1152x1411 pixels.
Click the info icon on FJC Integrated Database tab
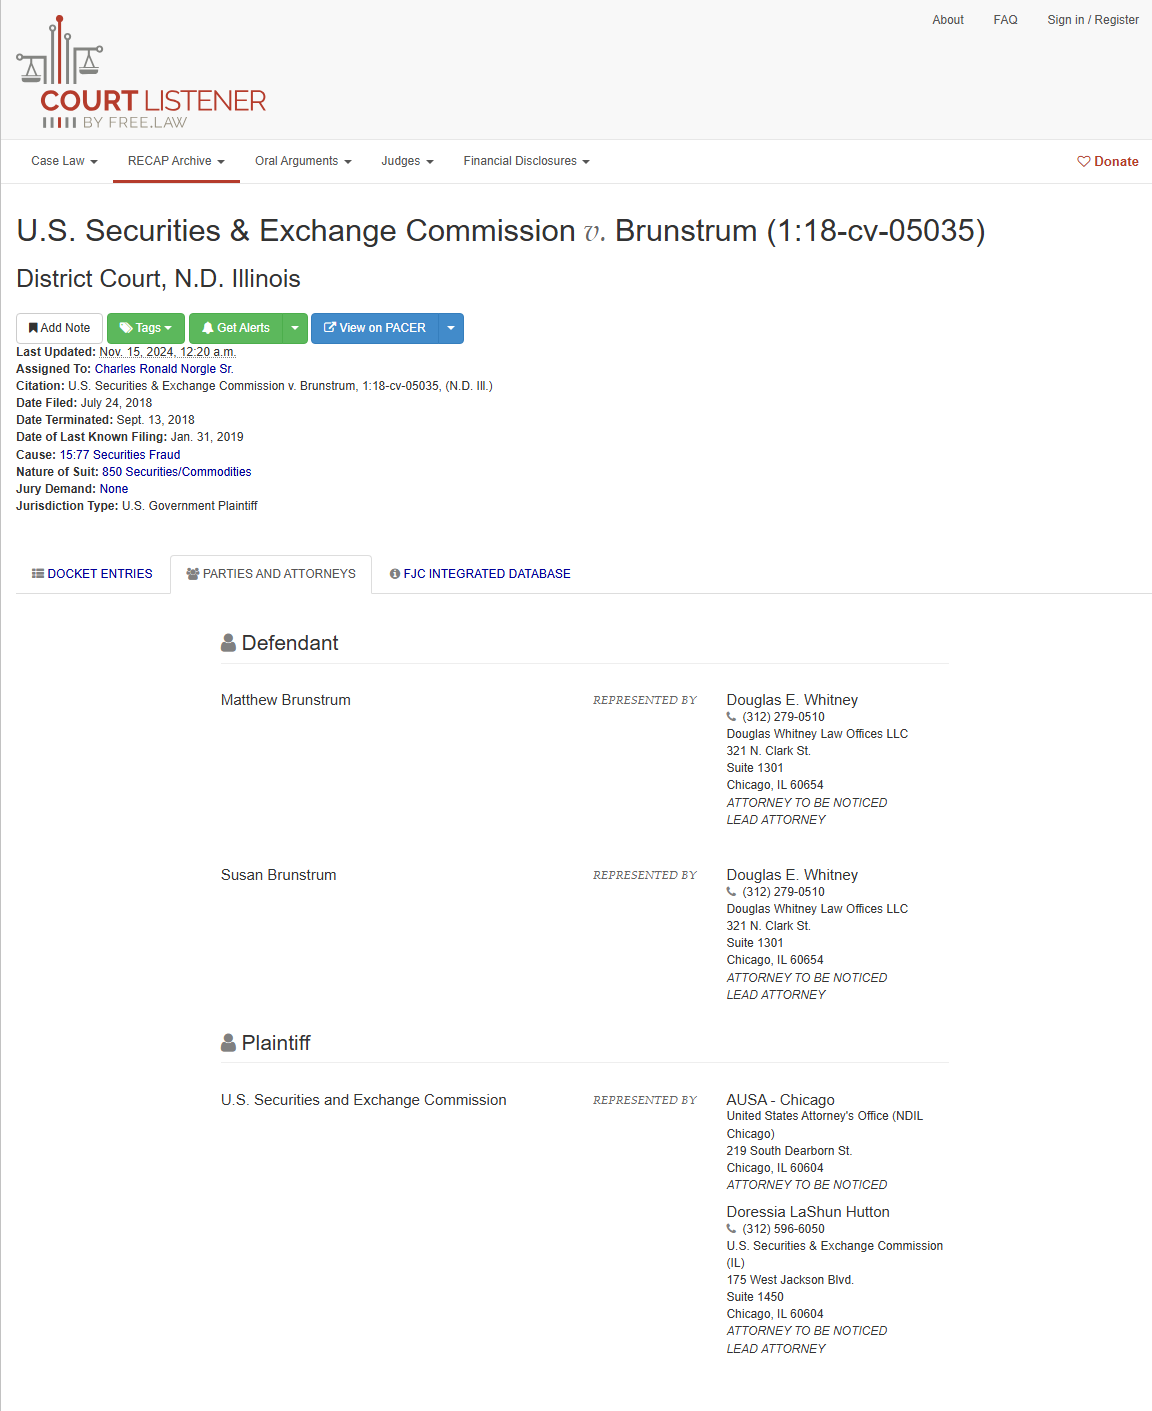point(395,574)
